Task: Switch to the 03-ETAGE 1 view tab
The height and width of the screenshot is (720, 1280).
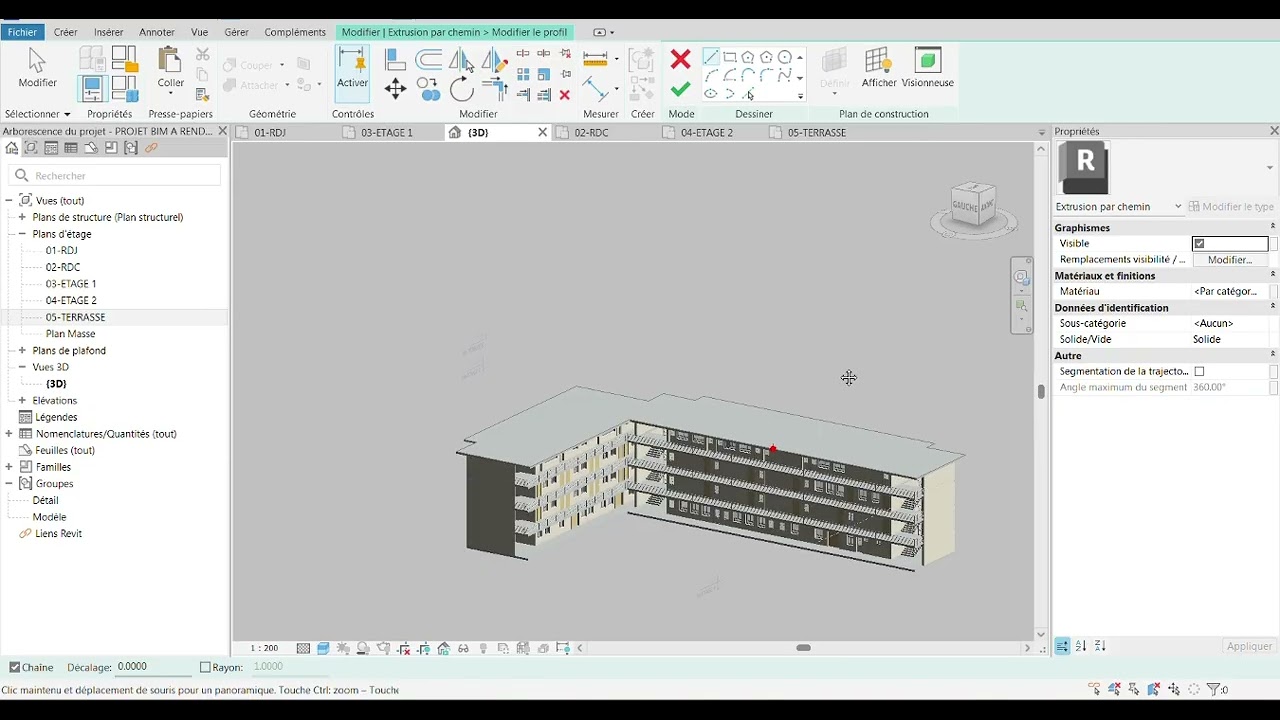Action: 387,132
